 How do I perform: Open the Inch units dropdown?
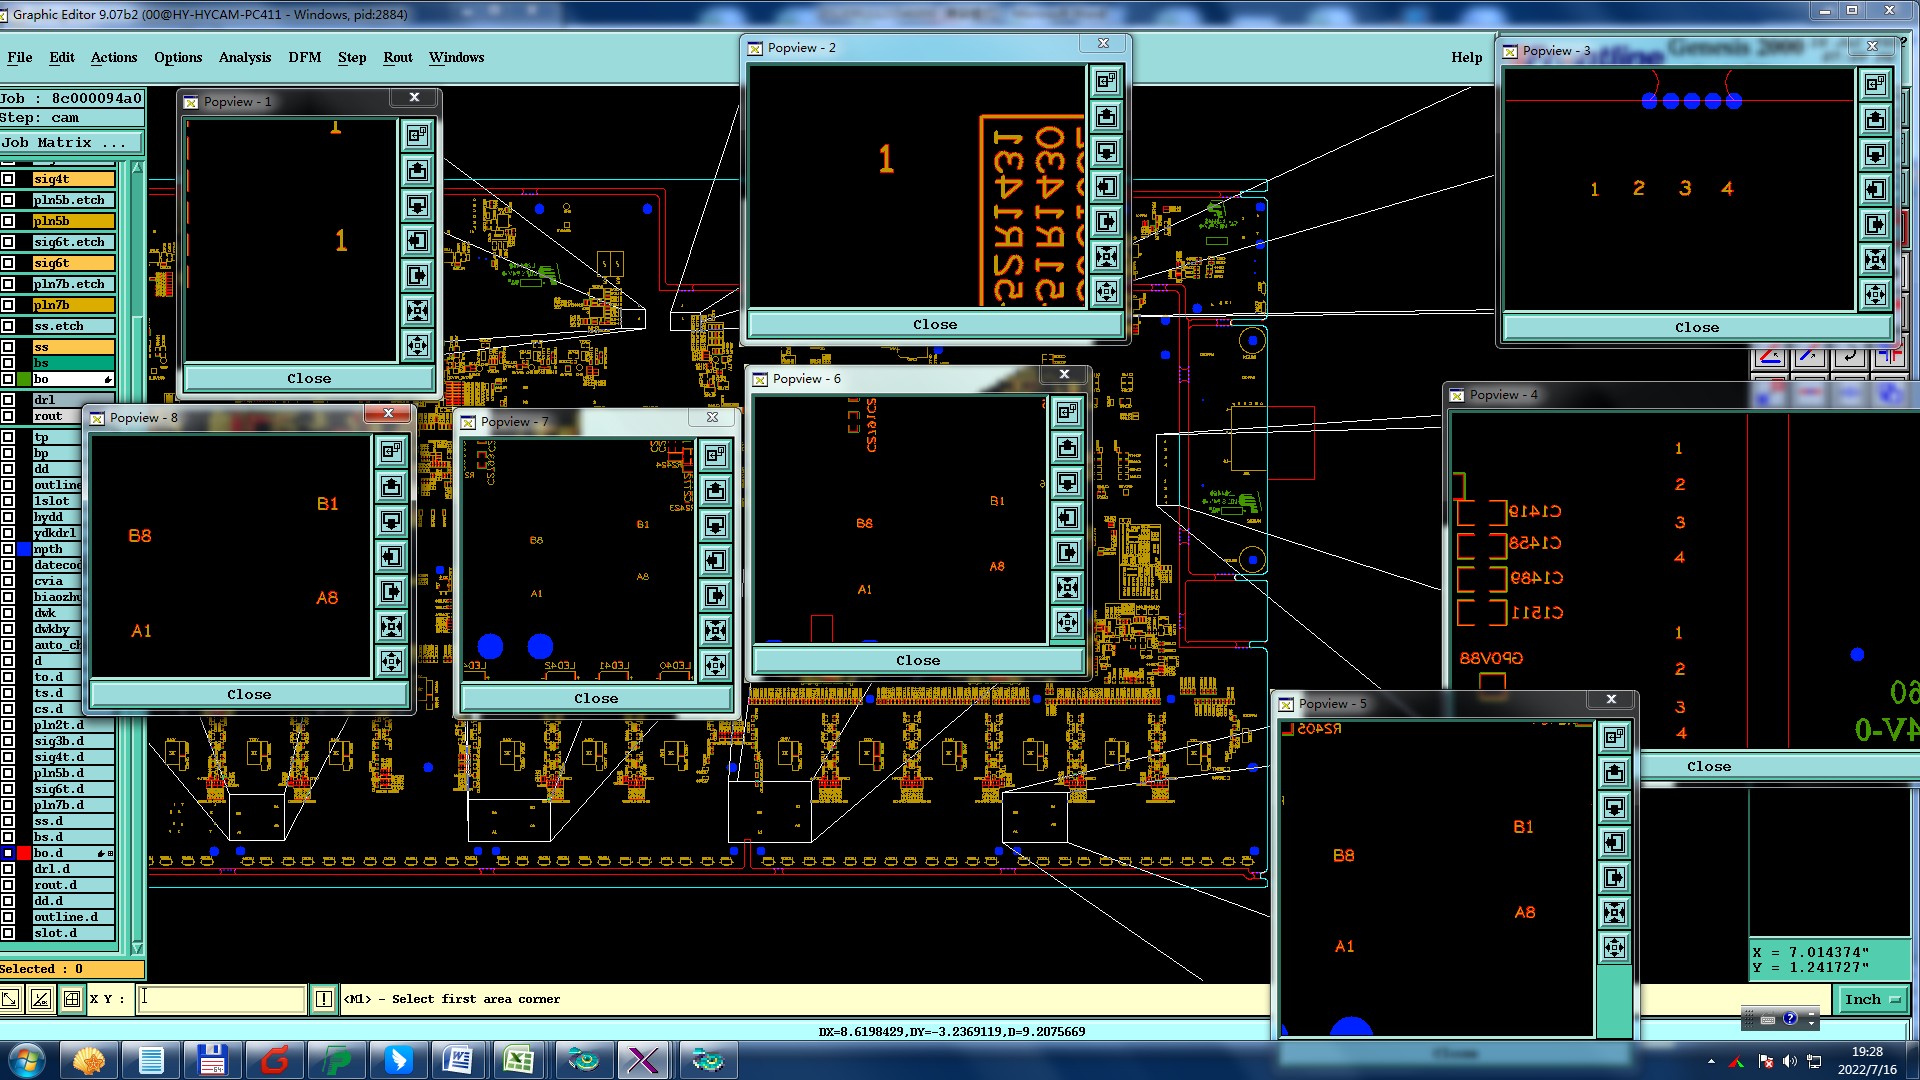click(x=1871, y=999)
